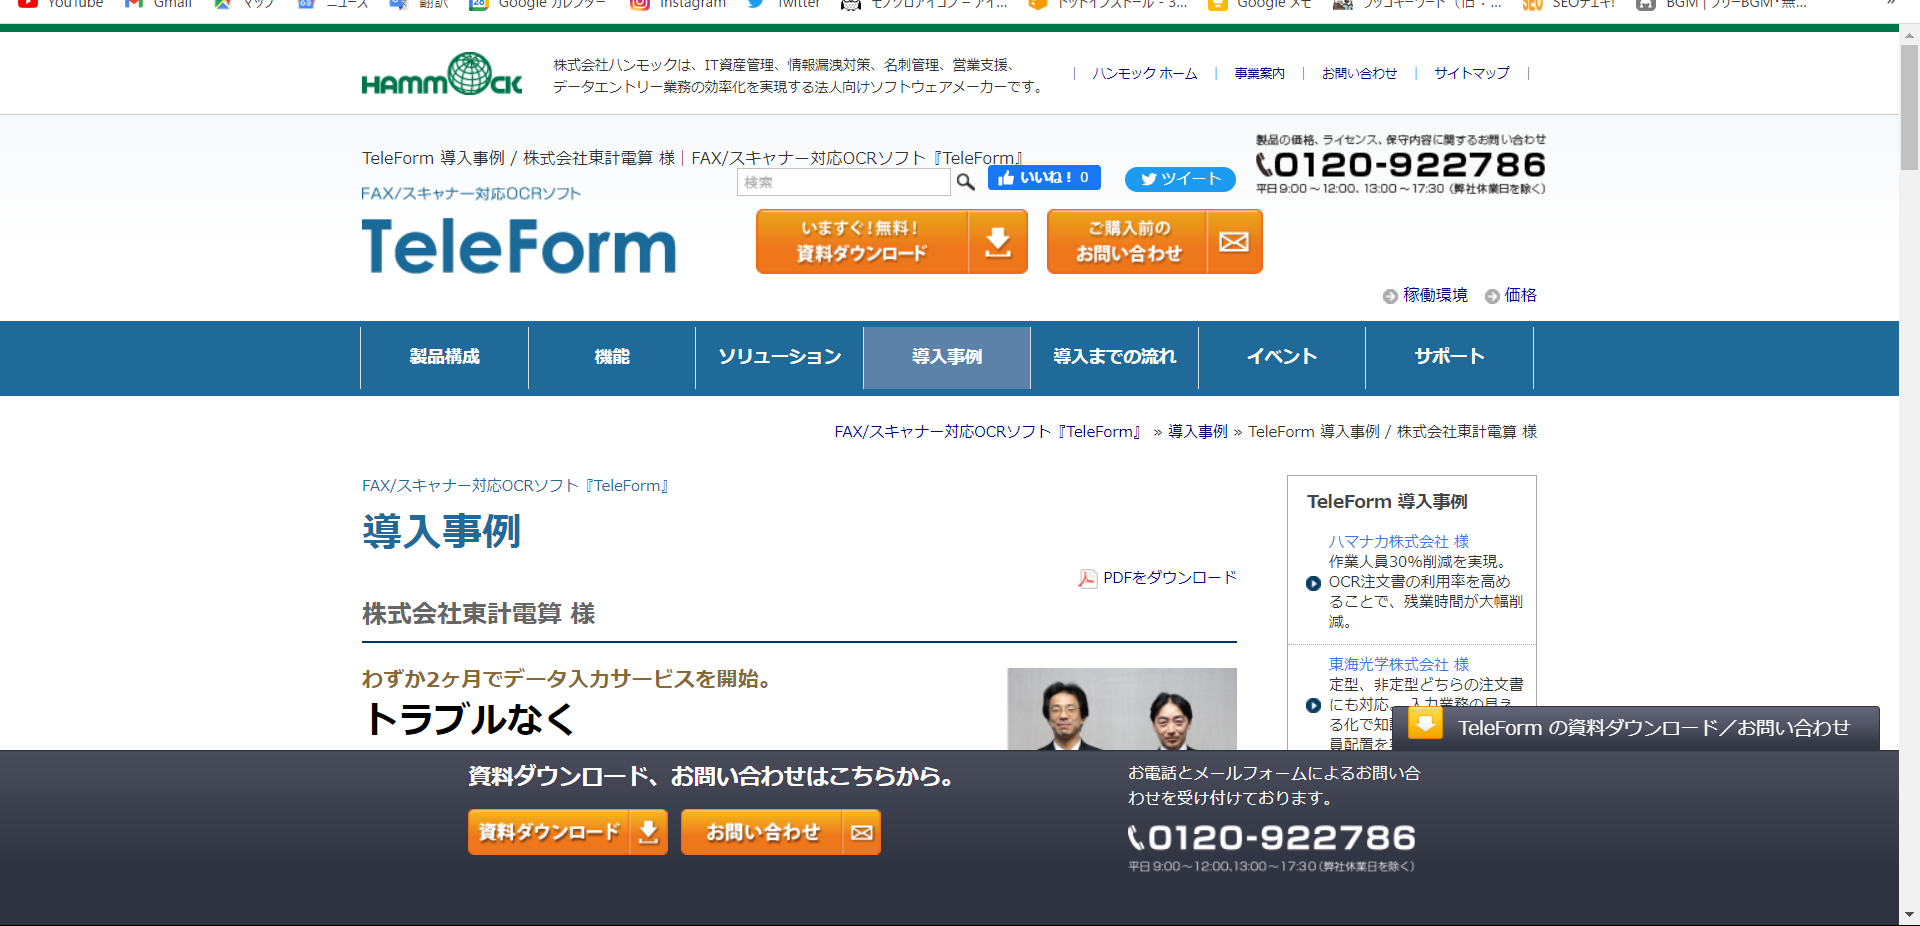
Task: Click the サイトマップ link in top header
Action: point(1471,73)
